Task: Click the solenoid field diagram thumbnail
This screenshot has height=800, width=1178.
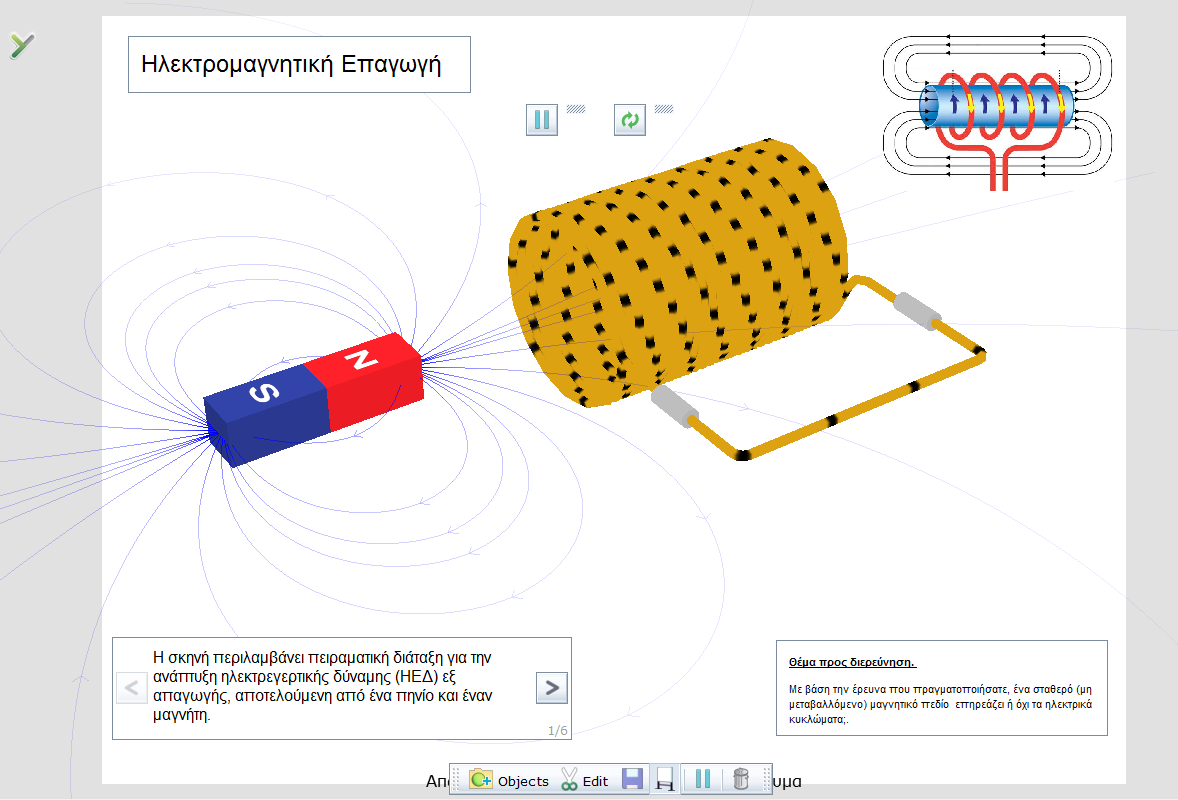Action: click(x=997, y=111)
